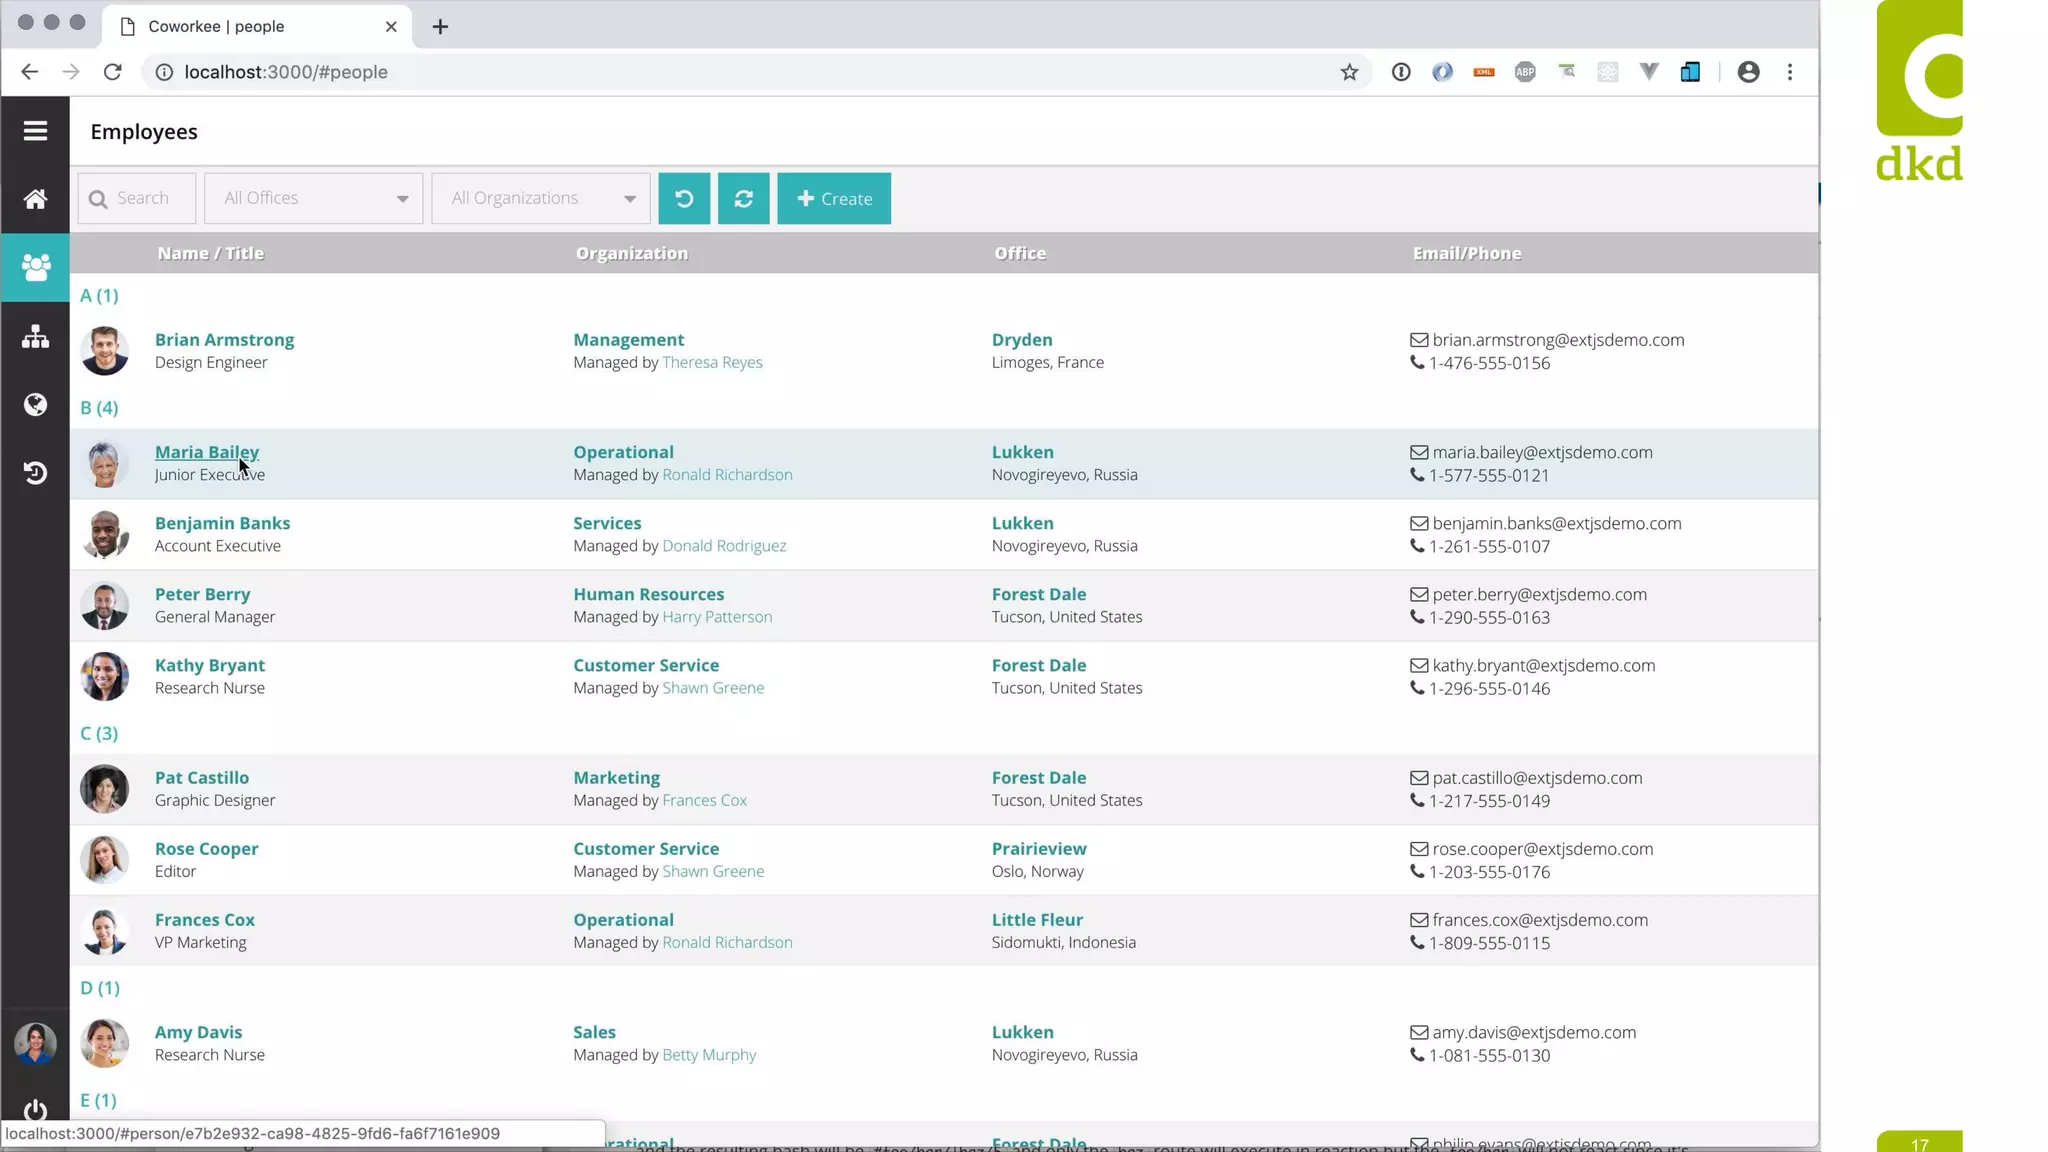Click Brian Armstrong's avatar photo
The height and width of the screenshot is (1152, 2048).
pyautogui.click(x=104, y=351)
